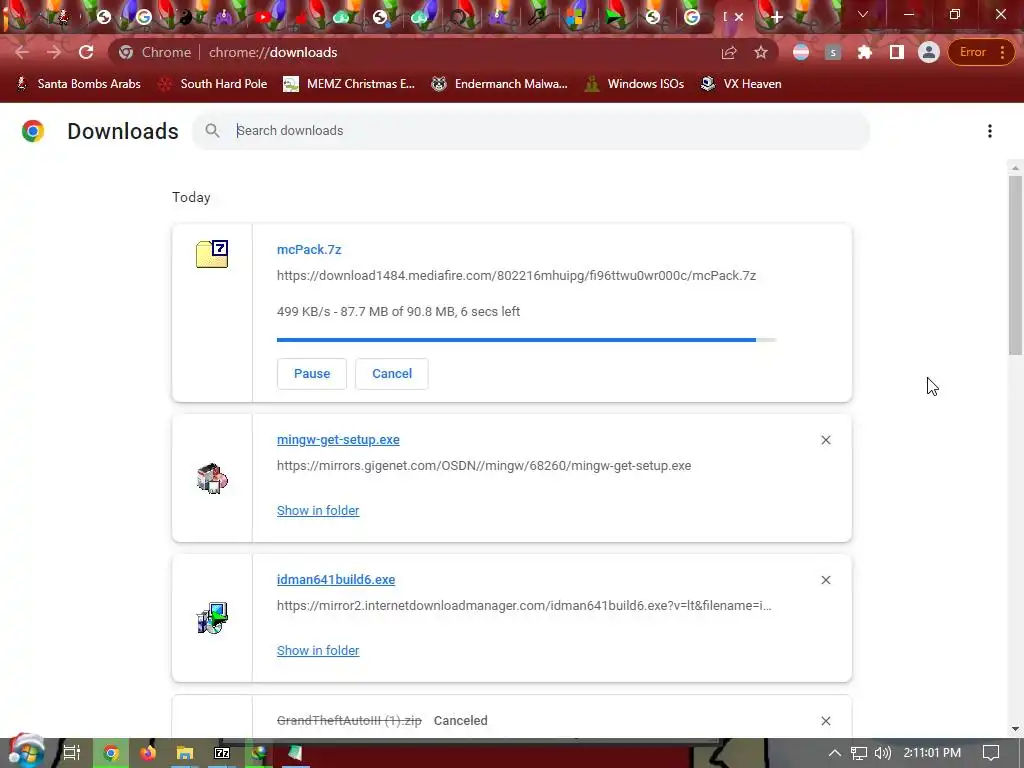Bookmark this page with the star icon
The image size is (1024, 768).
(x=761, y=52)
